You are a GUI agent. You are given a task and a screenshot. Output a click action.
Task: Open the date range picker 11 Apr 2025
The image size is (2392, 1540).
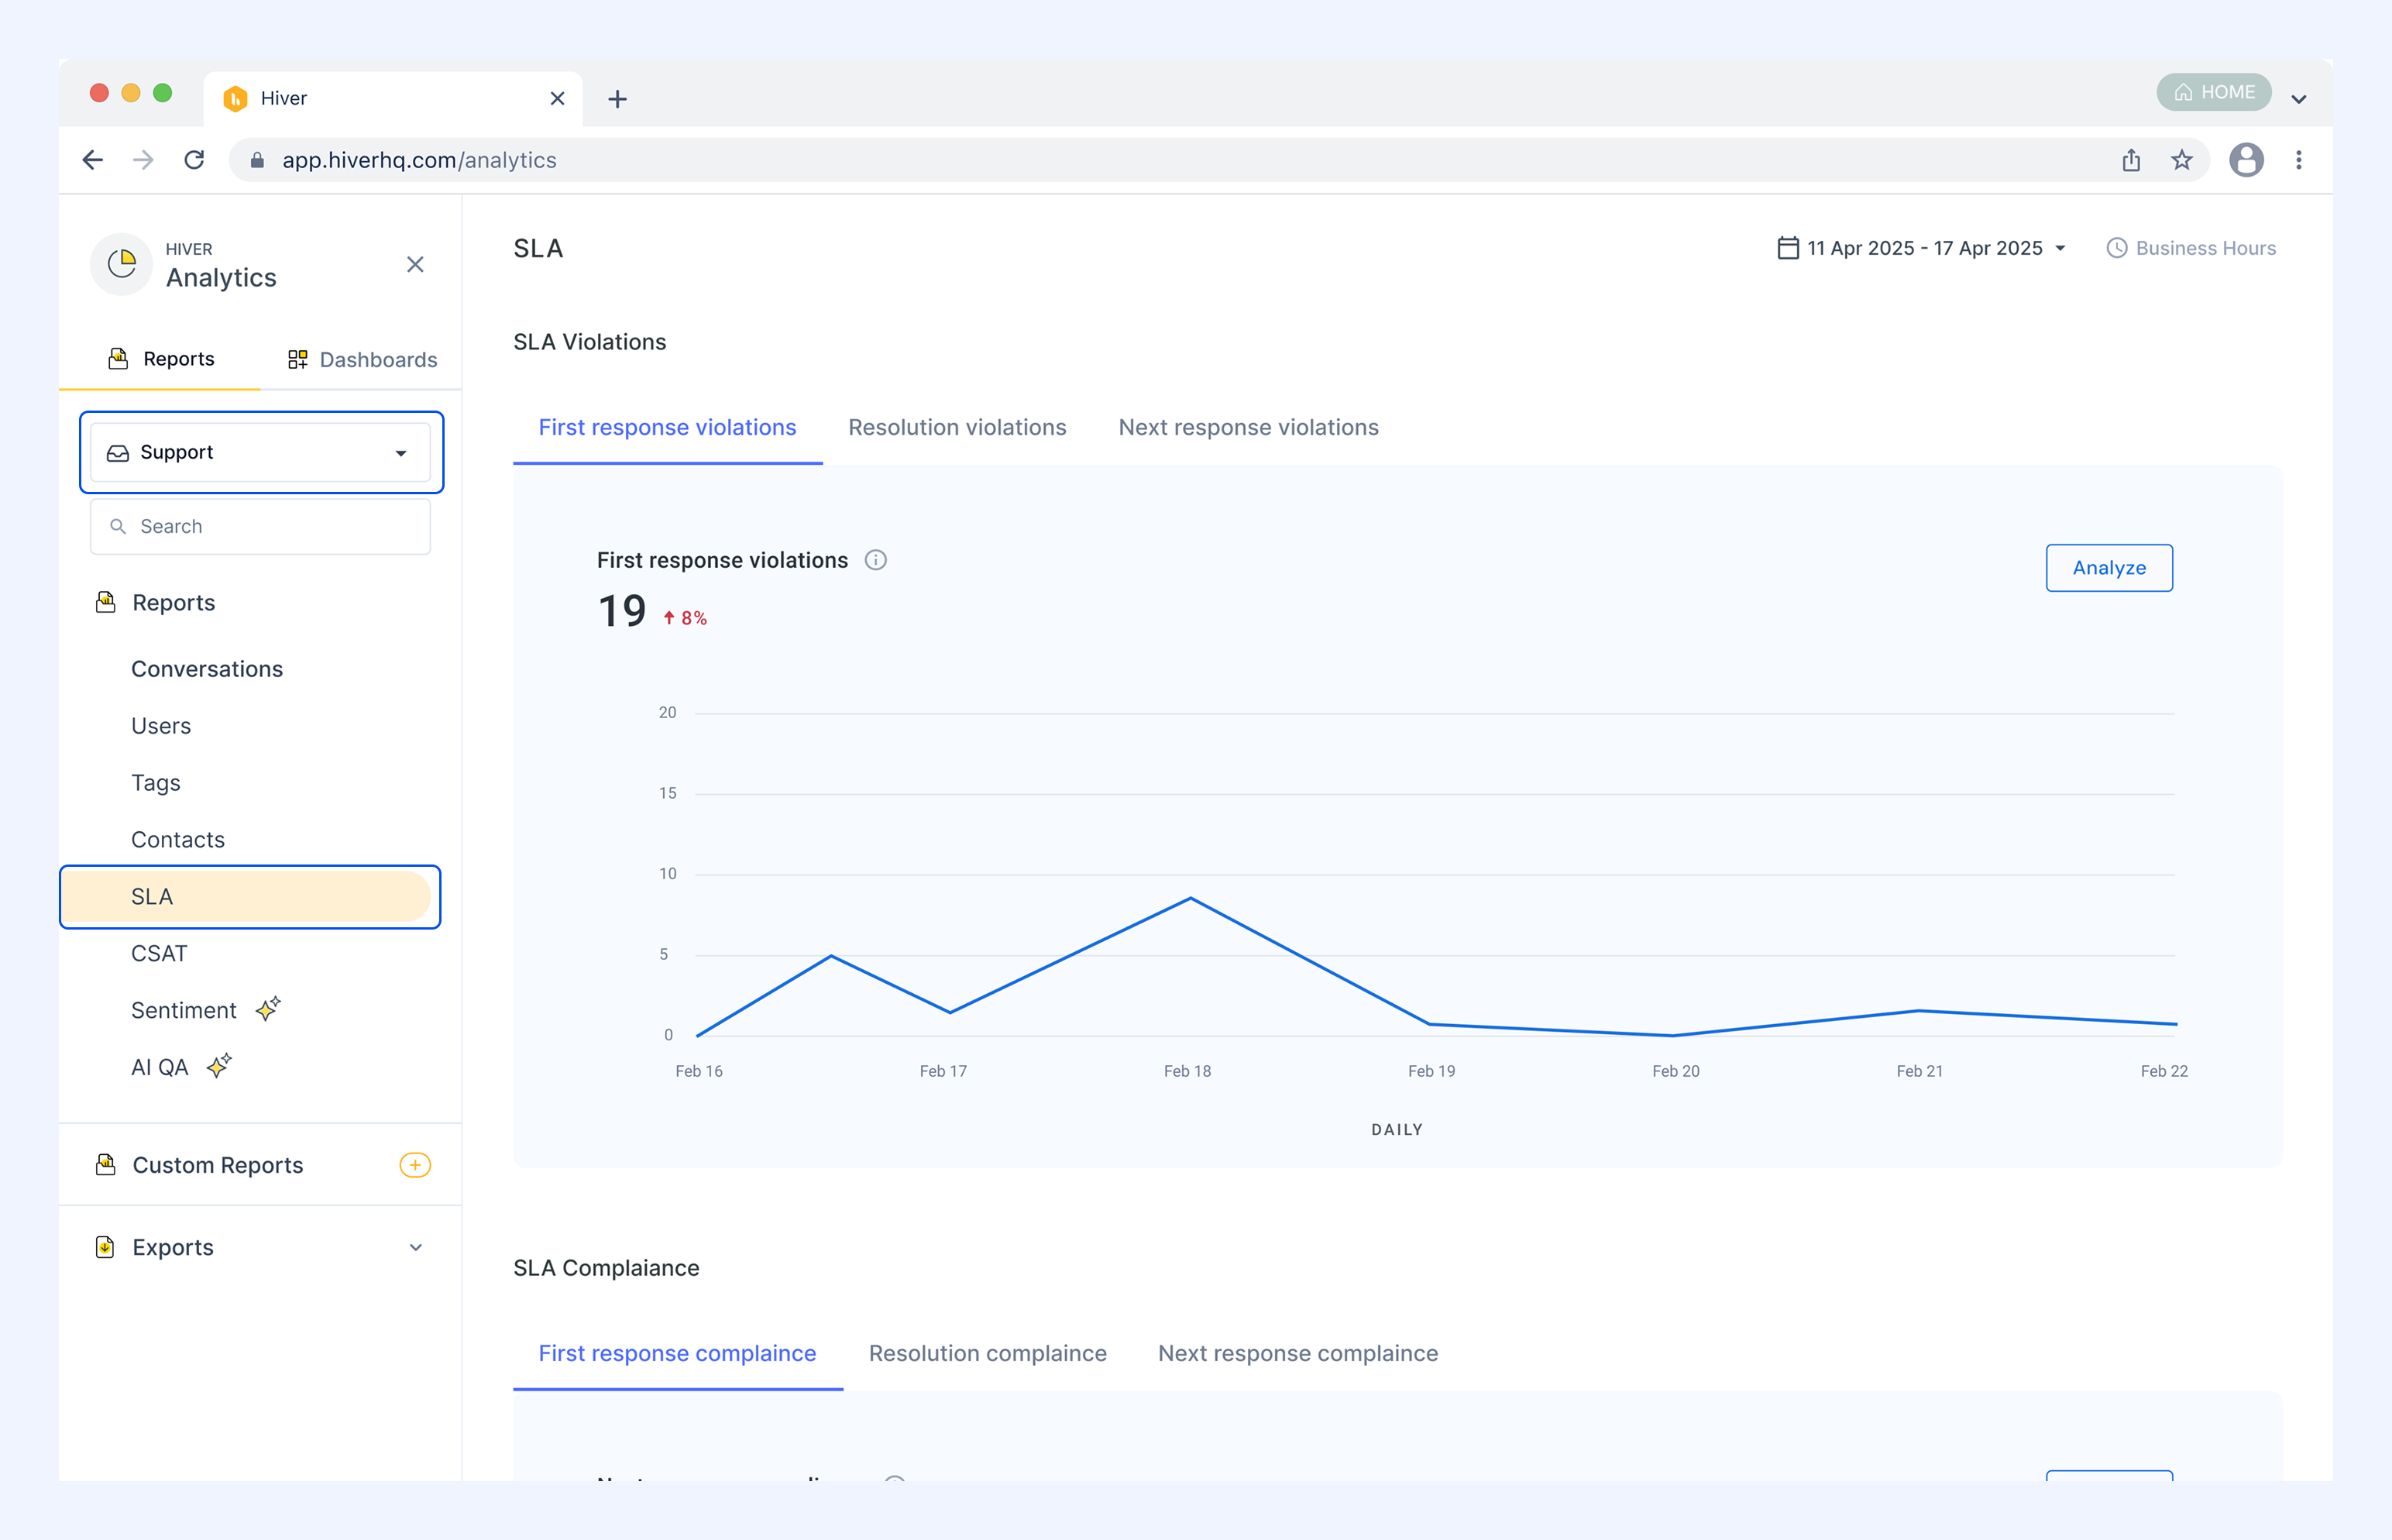pyautogui.click(x=1921, y=248)
